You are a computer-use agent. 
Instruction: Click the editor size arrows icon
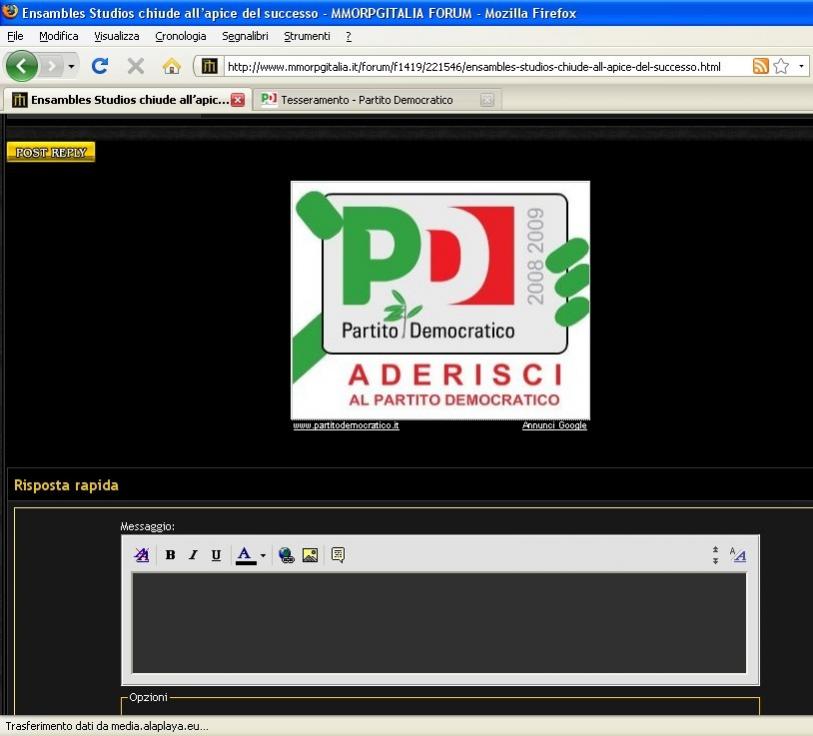coord(716,555)
